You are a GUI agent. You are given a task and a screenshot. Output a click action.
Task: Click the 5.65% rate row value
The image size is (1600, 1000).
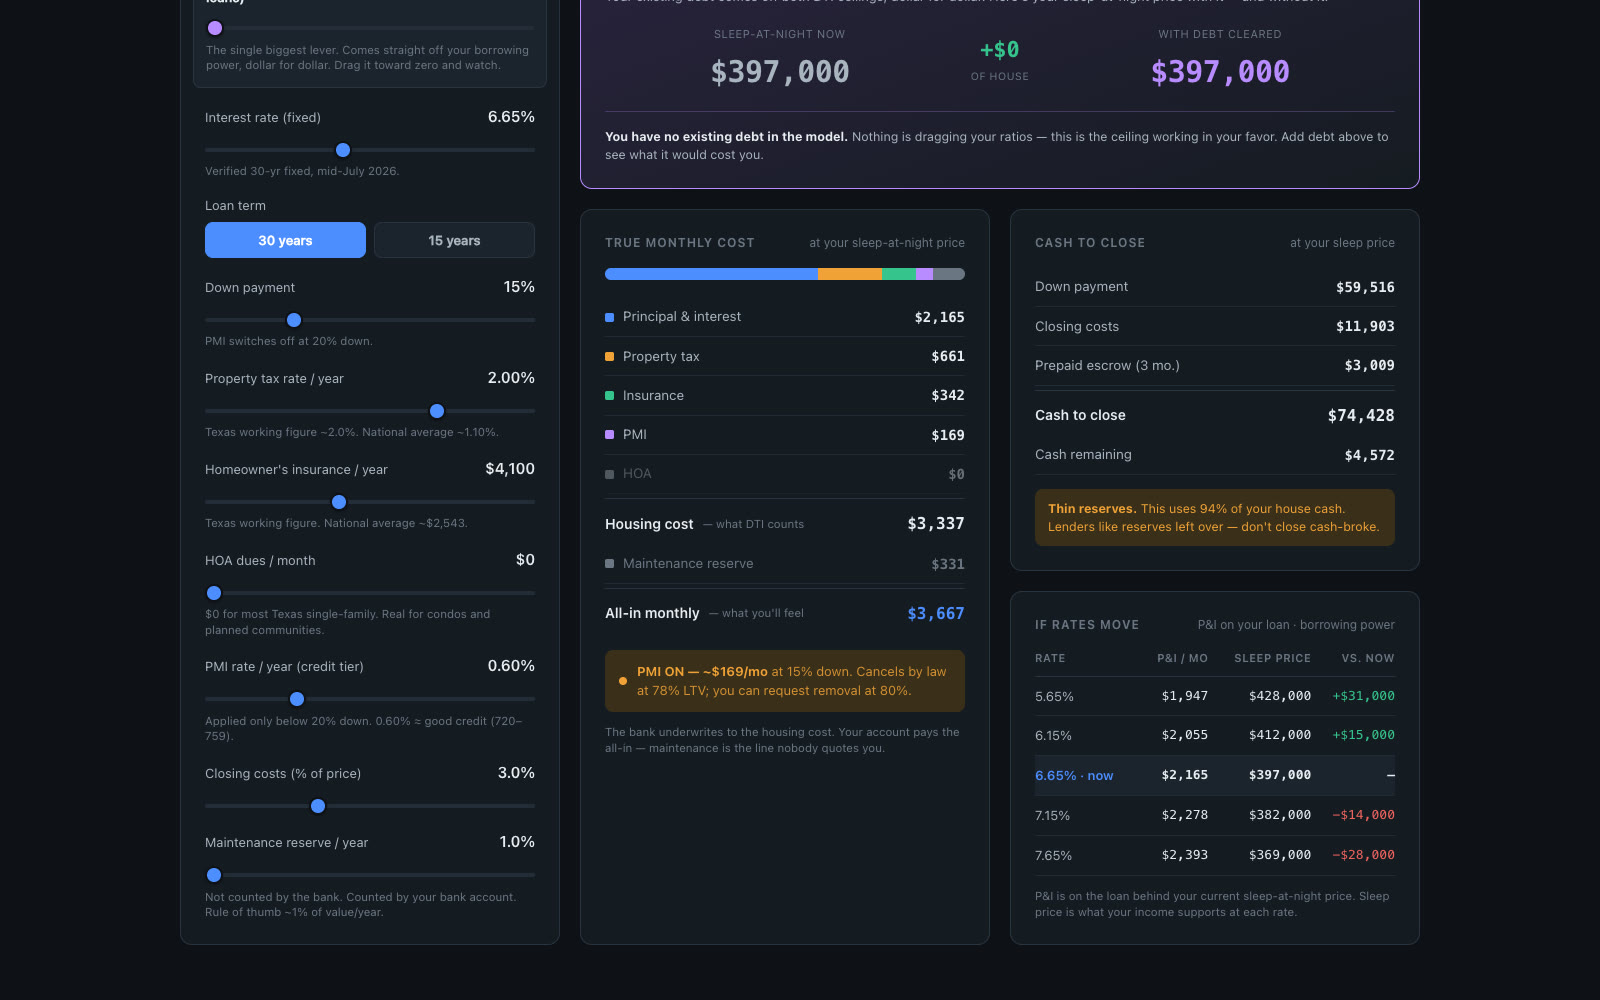click(x=1054, y=696)
